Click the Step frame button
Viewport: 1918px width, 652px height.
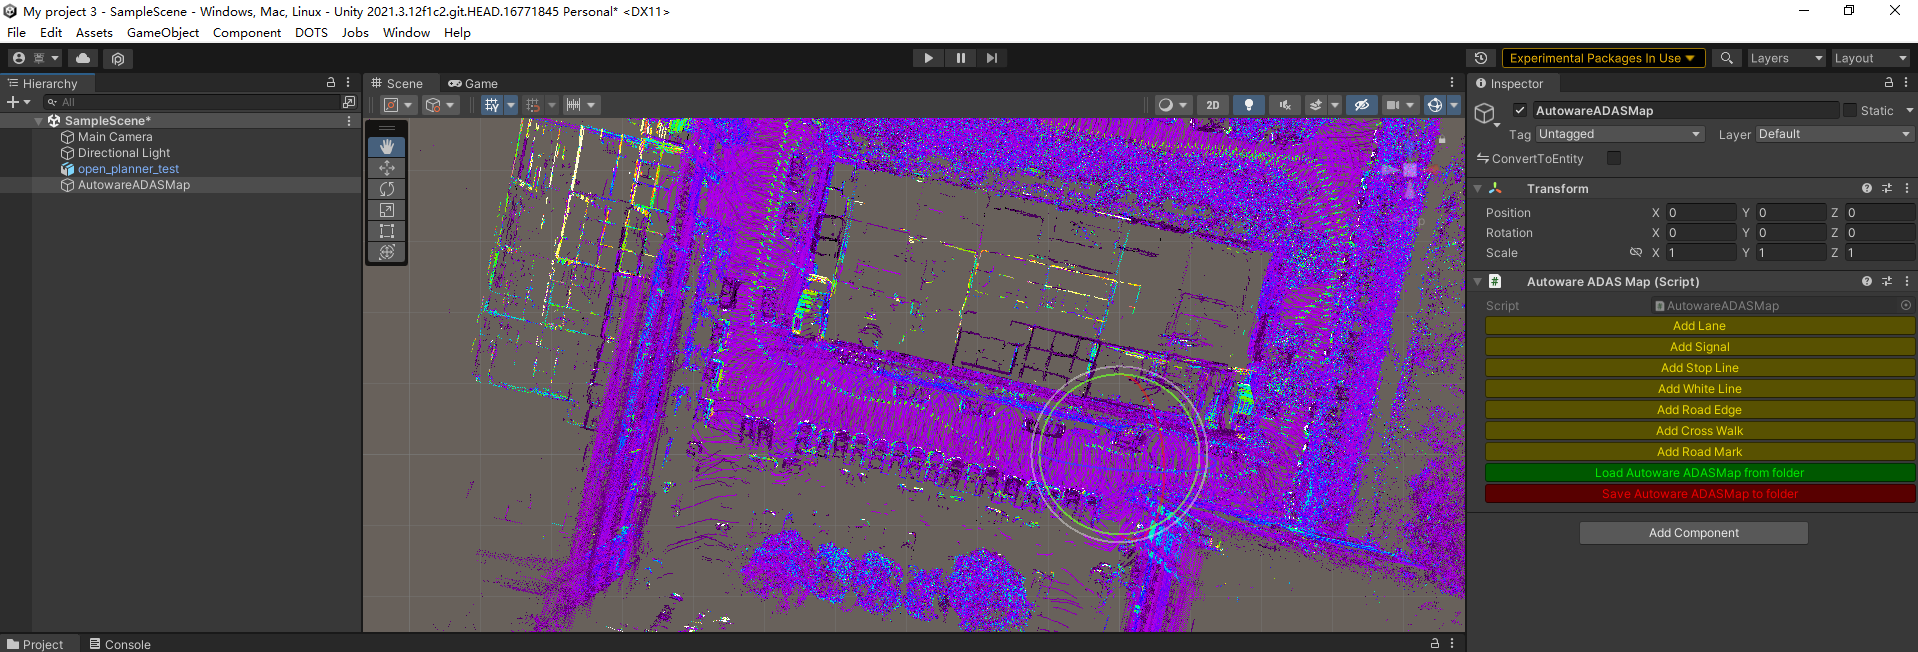point(991,58)
